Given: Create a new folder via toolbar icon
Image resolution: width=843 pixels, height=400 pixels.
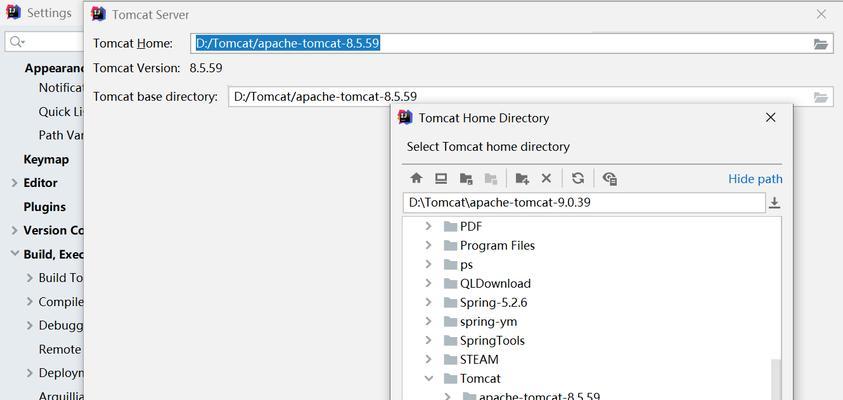Looking at the screenshot, I should [x=522, y=178].
